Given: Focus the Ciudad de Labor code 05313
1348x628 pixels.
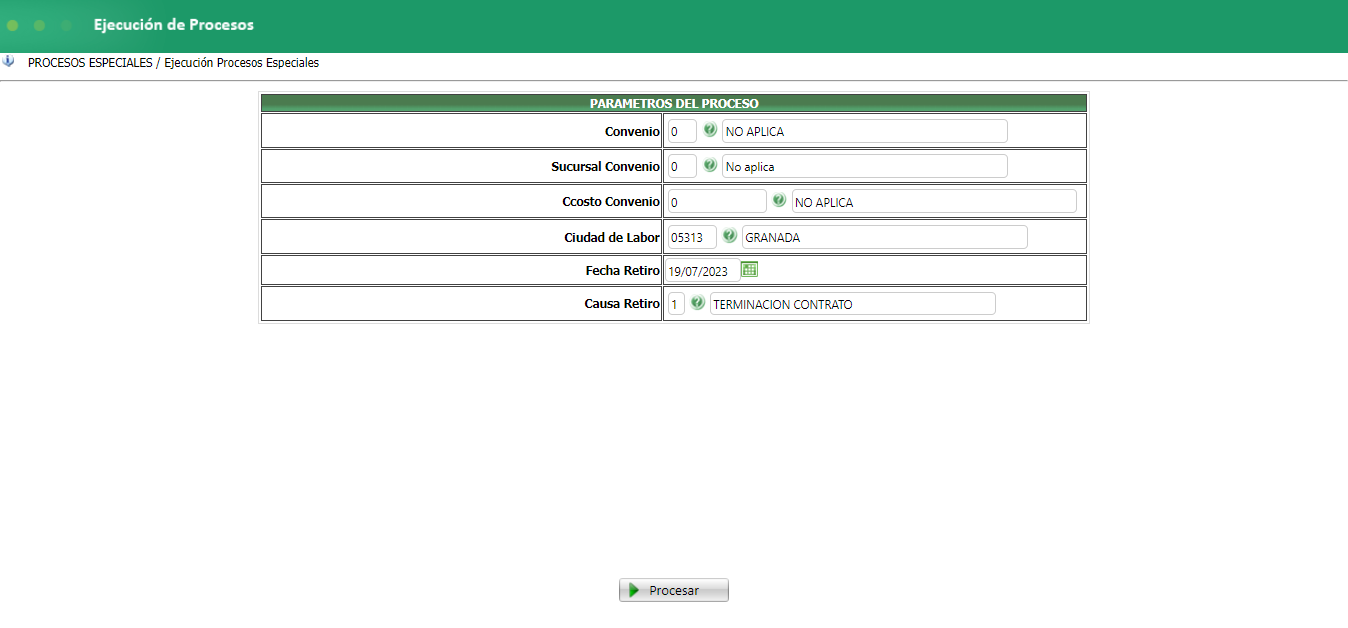Looking at the screenshot, I should click(x=692, y=237).
